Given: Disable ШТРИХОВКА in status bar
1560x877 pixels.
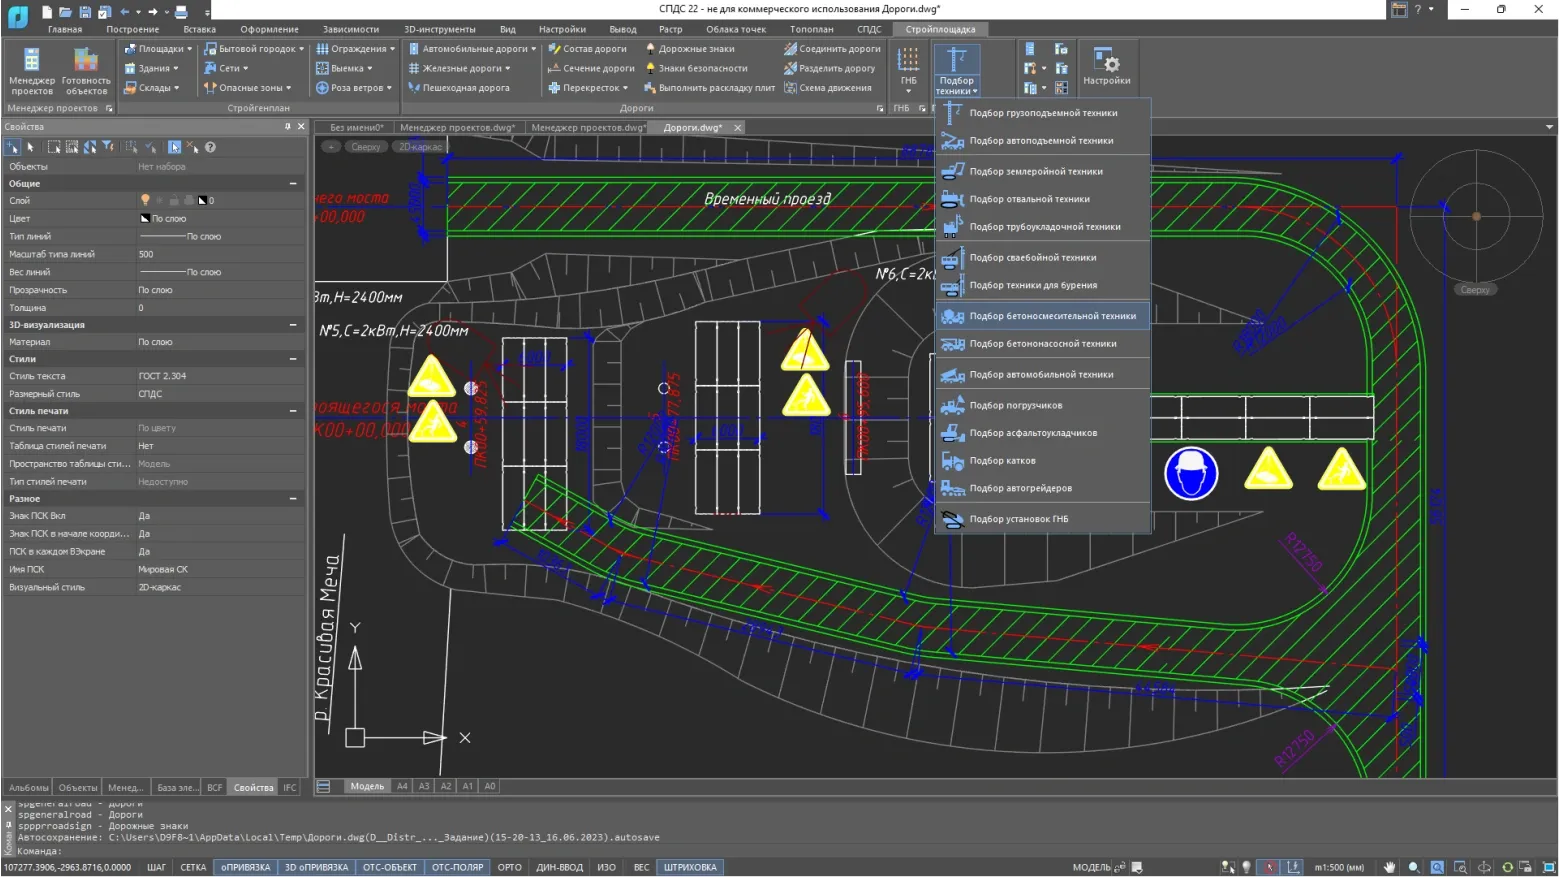Looking at the screenshot, I should 690,867.
